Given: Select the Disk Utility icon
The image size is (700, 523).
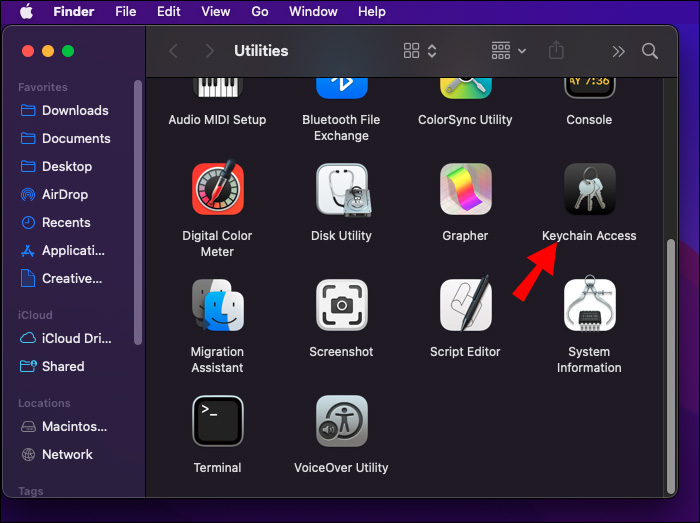Looking at the screenshot, I should tap(342, 190).
